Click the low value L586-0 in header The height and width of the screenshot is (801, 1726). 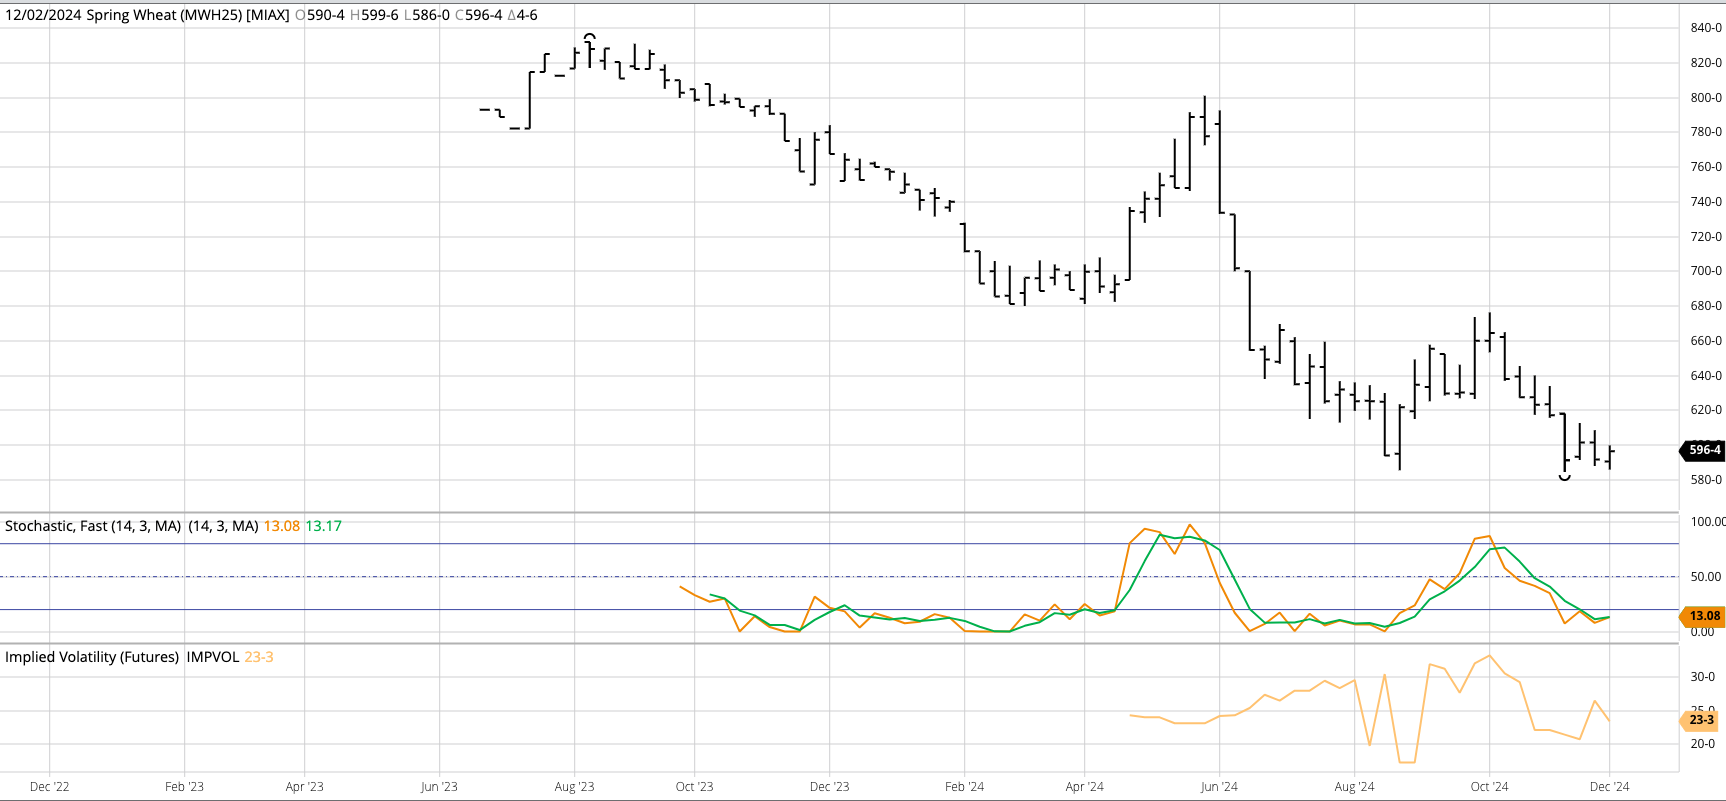[x=427, y=15]
